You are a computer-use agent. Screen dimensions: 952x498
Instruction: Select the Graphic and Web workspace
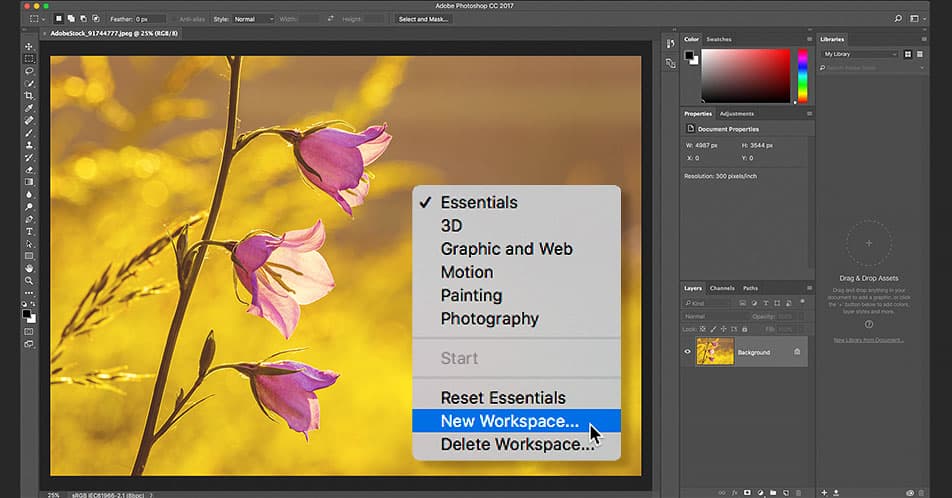click(x=516, y=249)
